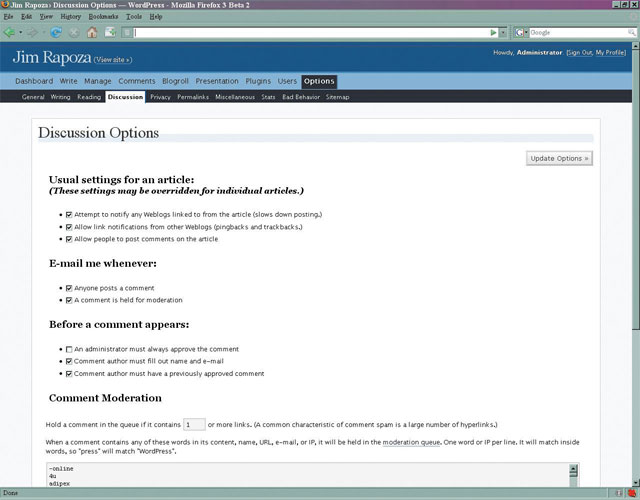The image size is (640, 500).
Task: Open the address bar history dropdown
Action: 503,33
